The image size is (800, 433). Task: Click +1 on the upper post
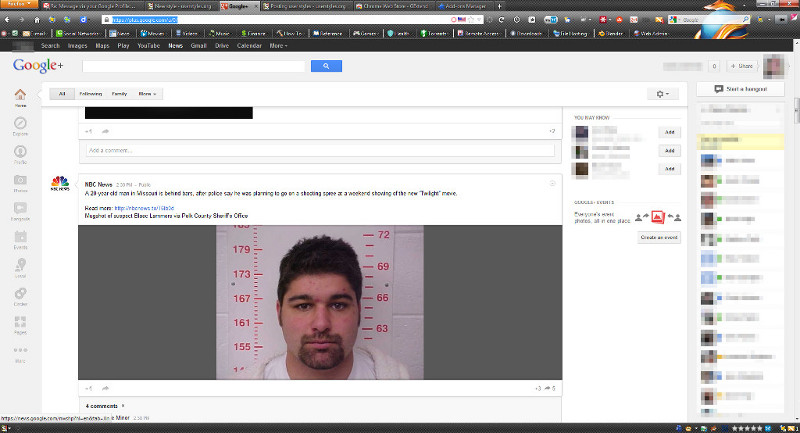[89, 132]
